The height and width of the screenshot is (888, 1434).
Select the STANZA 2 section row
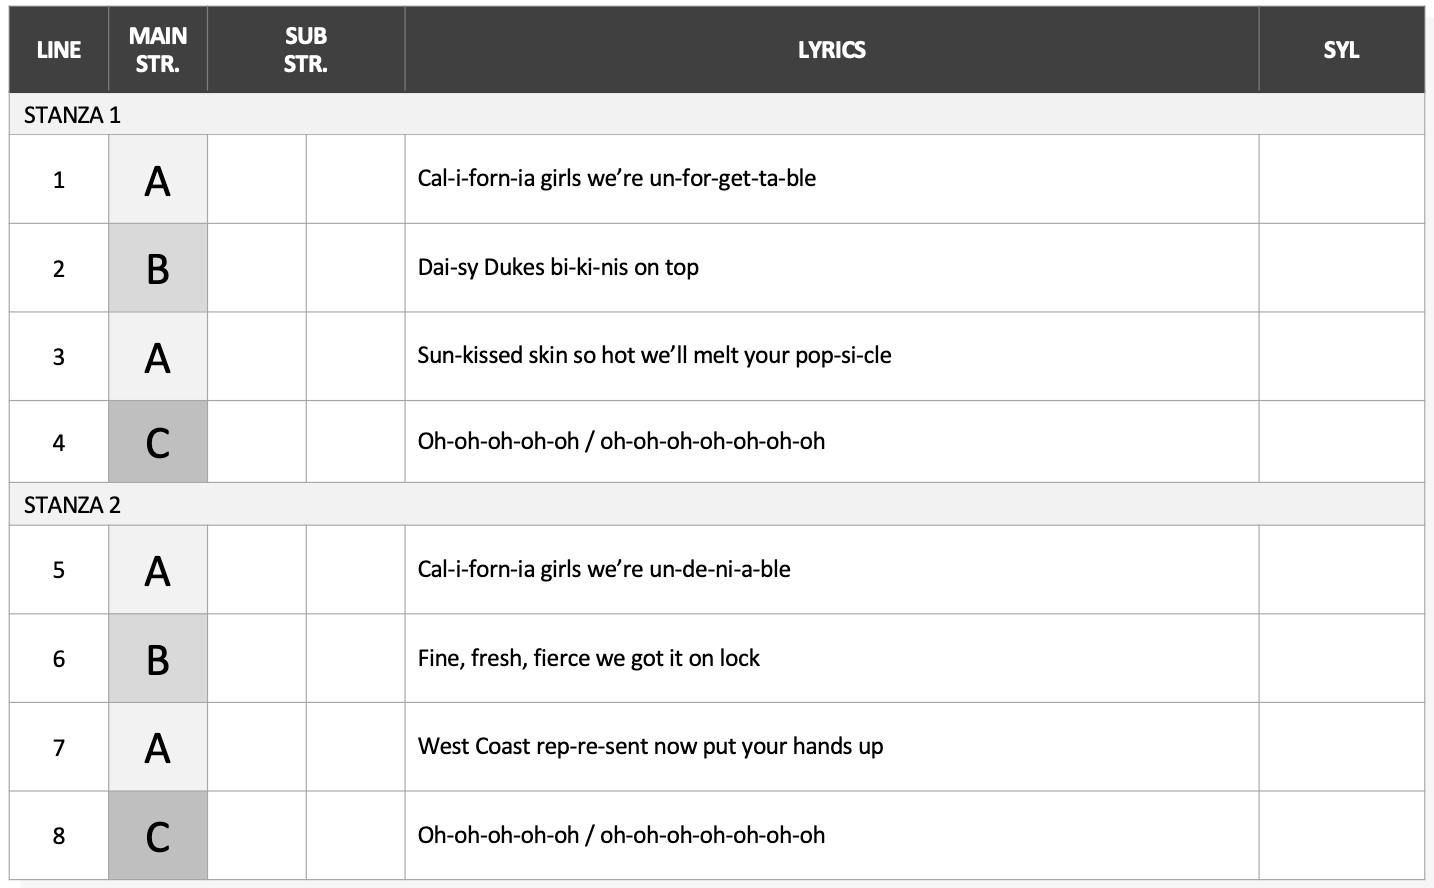click(x=717, y=504)
